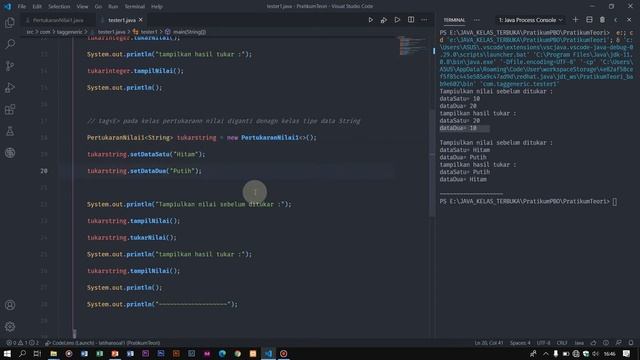This screenshot has height=360, width=640.
Task: Close the tester1.java tab
Action: pyautogui.click(x=141, y=20)
